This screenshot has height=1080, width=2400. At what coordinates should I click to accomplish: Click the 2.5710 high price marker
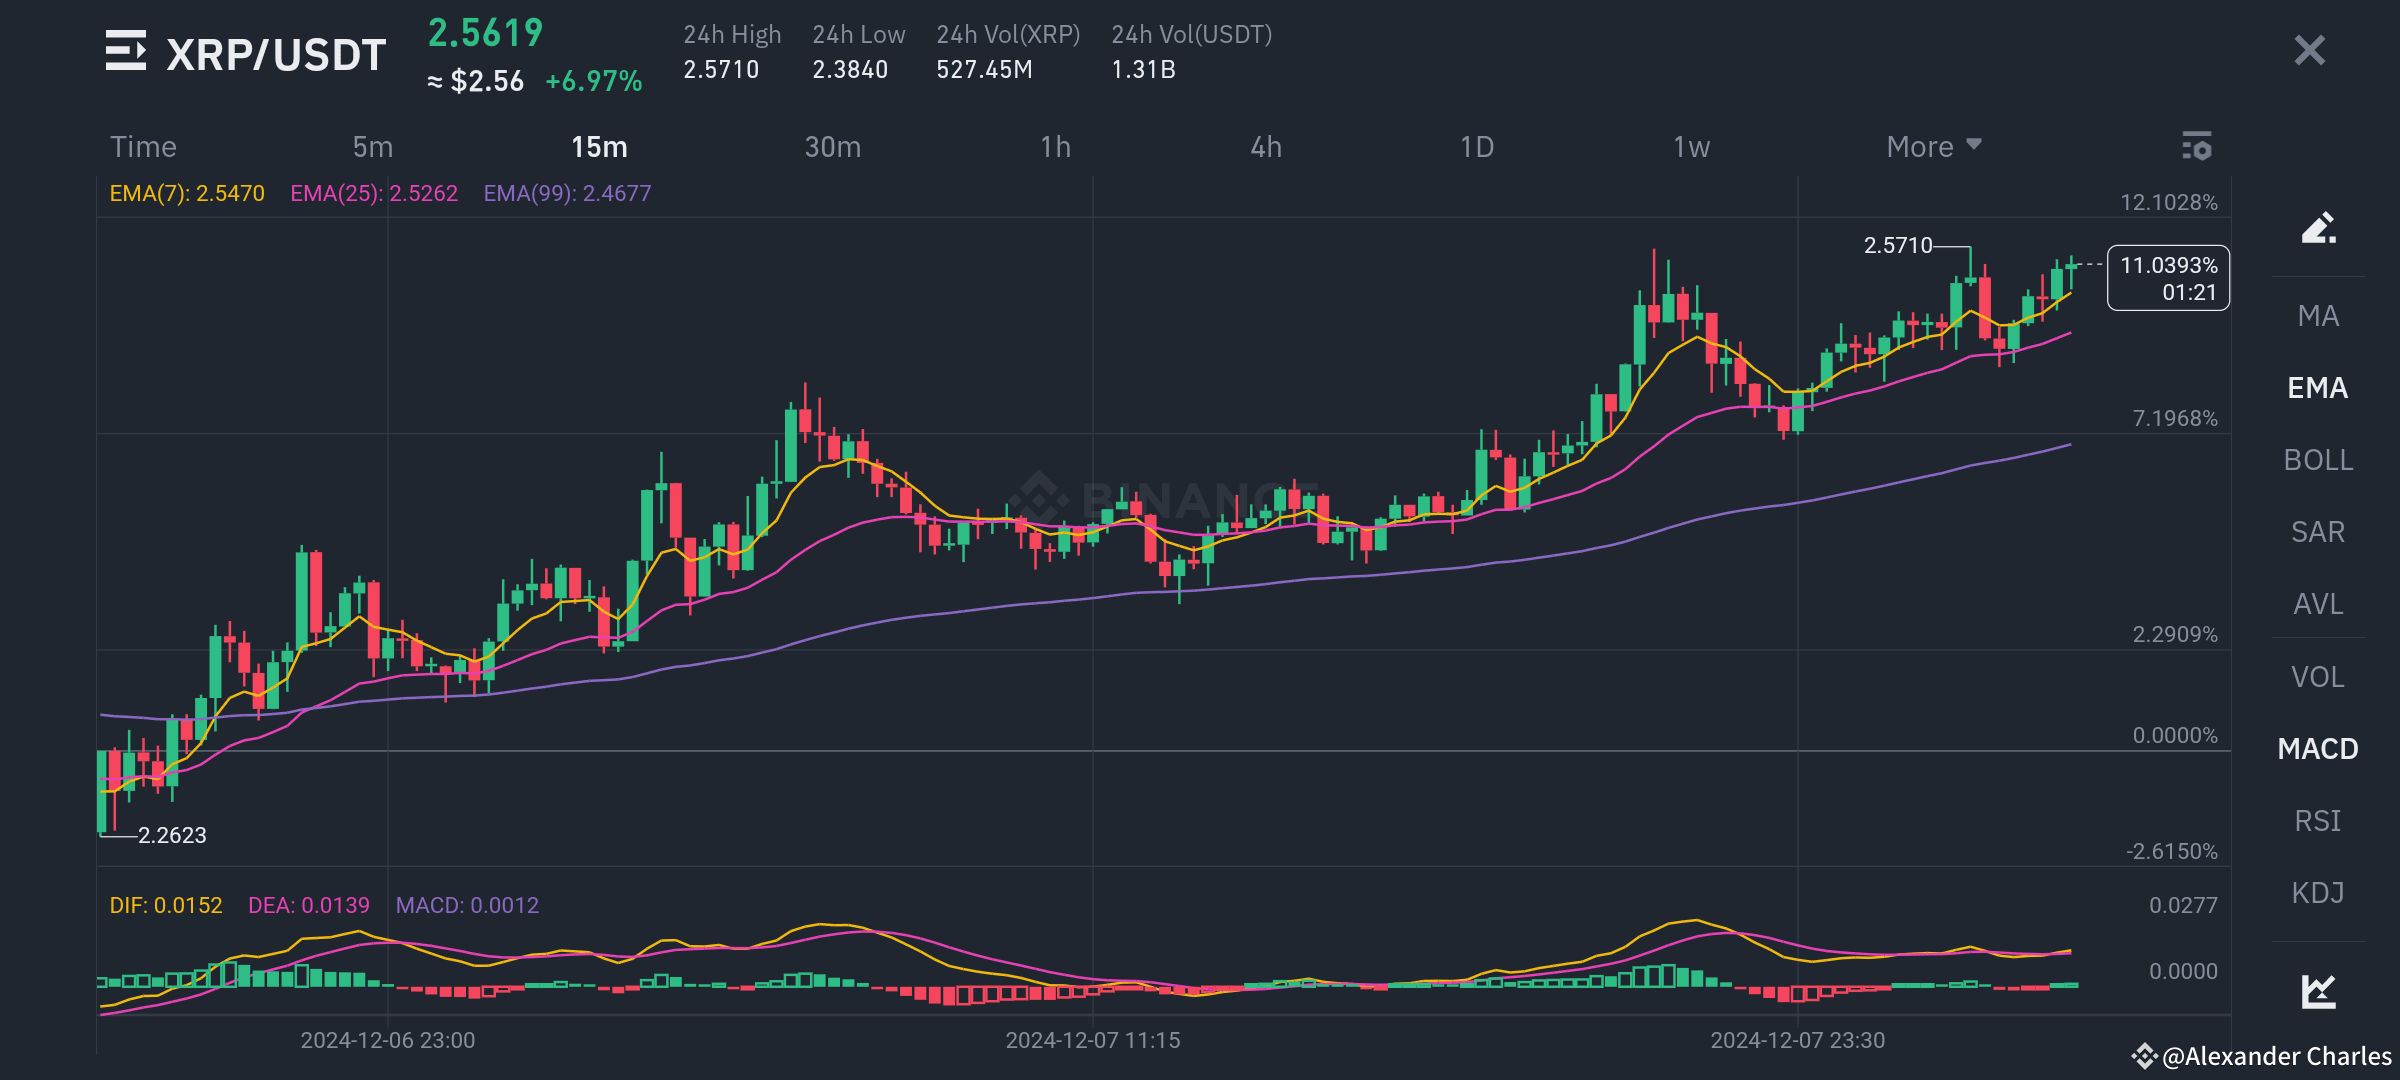(x=1897, y=246)
